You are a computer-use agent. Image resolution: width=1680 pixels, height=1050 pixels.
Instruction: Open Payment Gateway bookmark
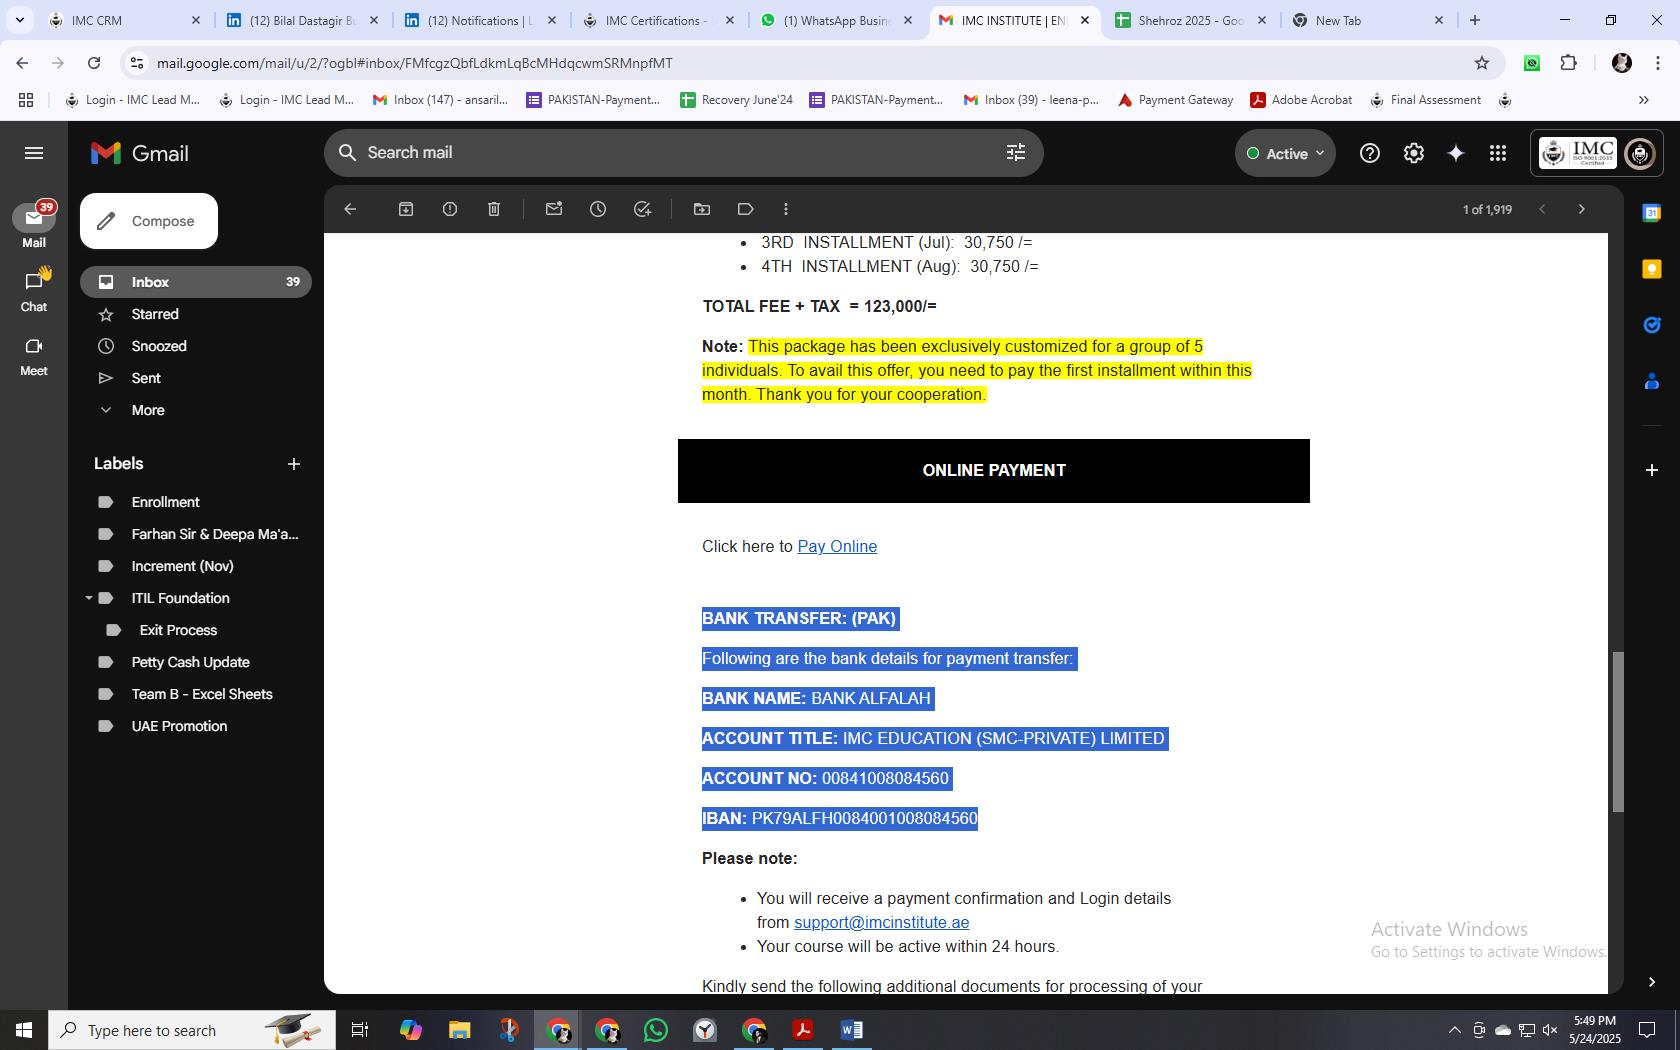pos(1175,100)
